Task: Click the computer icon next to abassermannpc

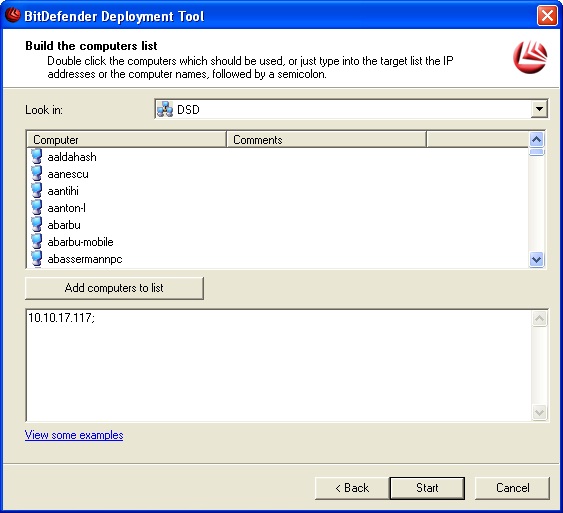Action: coord(37,258)
